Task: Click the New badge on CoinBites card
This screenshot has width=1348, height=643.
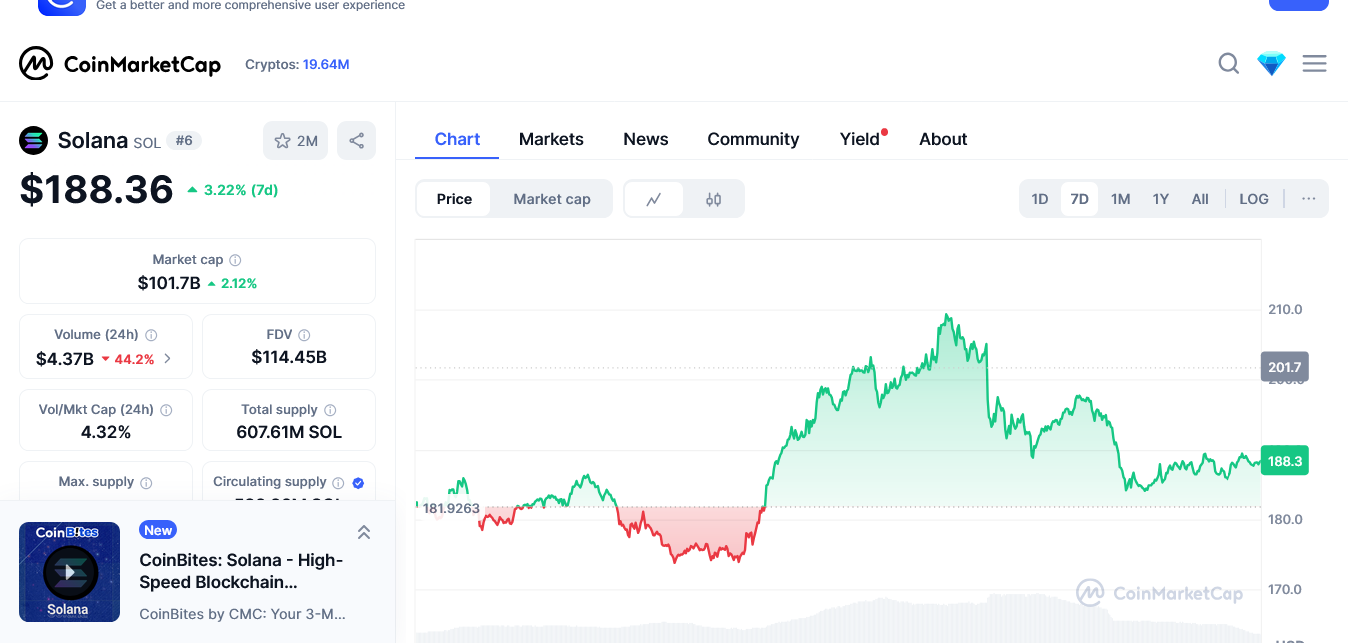Action: 158,530
